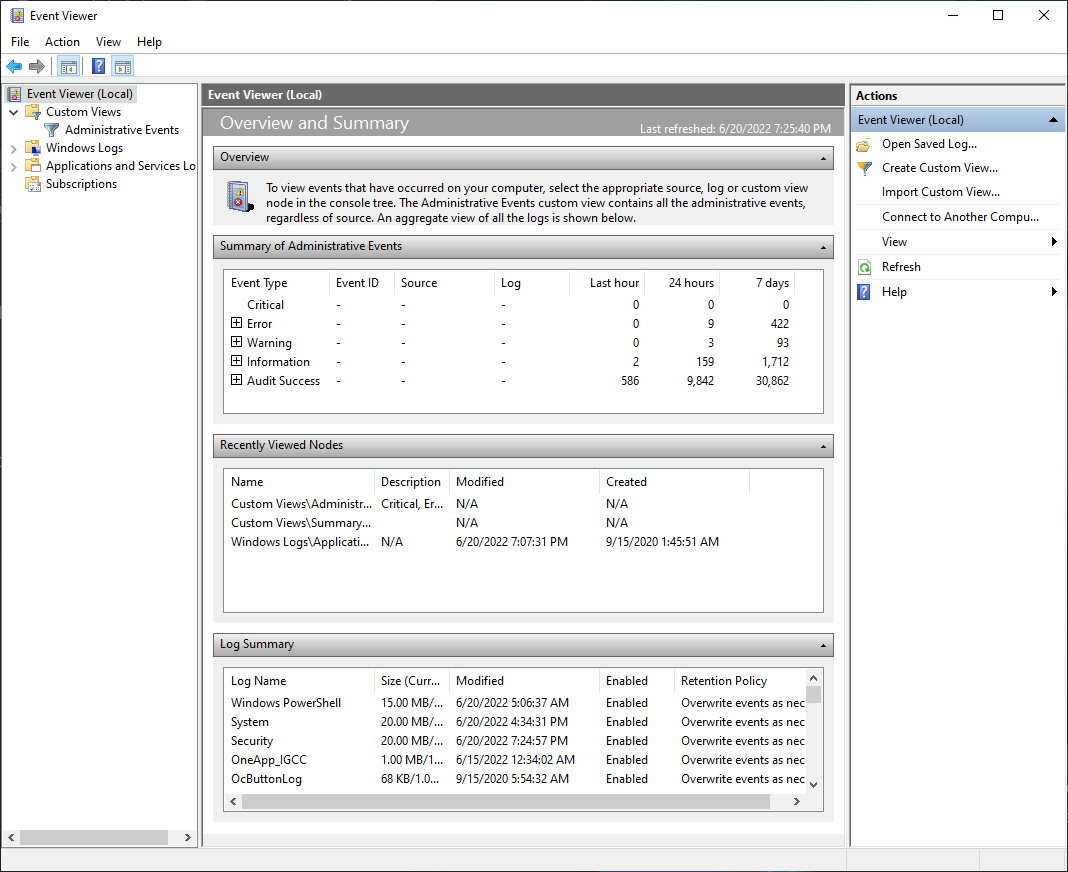Image resolution: width=1068 pixels, height=872 pixels.
Task: Click the Forward arrow toolbar icon
Action: click(x=37, y=66)
